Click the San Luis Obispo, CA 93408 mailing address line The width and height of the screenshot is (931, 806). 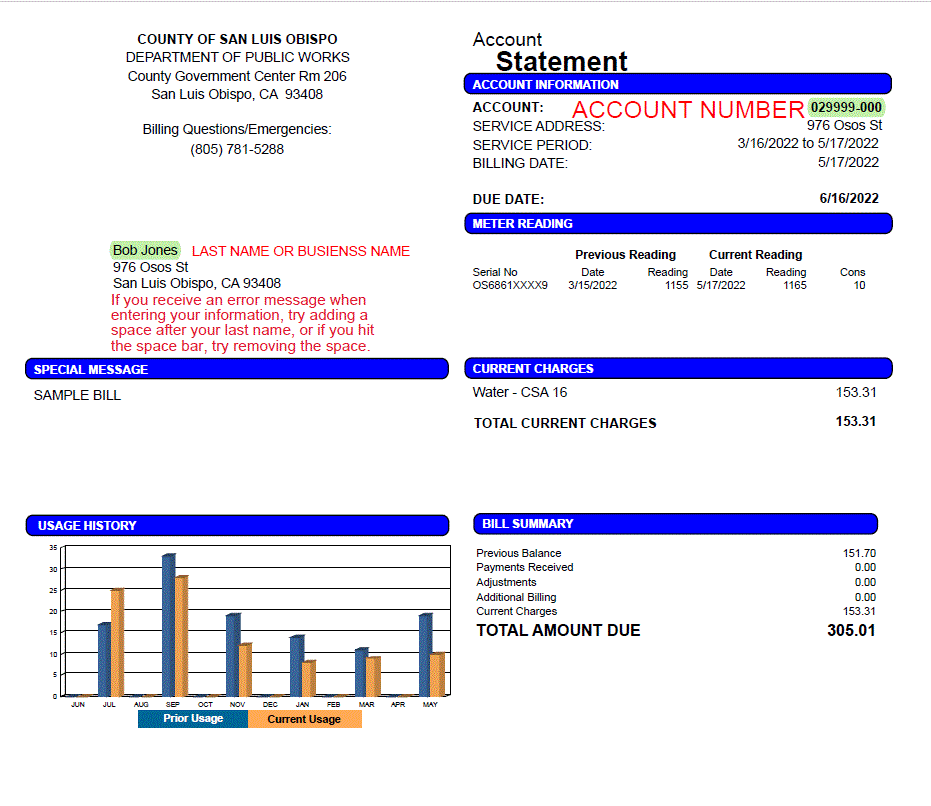click(197, 283)
